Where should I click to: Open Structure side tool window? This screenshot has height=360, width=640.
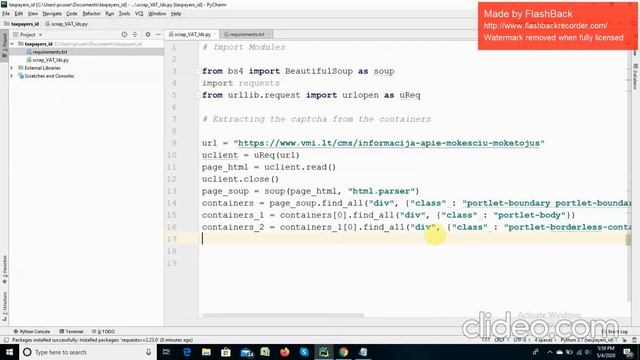tap(4, 306)
